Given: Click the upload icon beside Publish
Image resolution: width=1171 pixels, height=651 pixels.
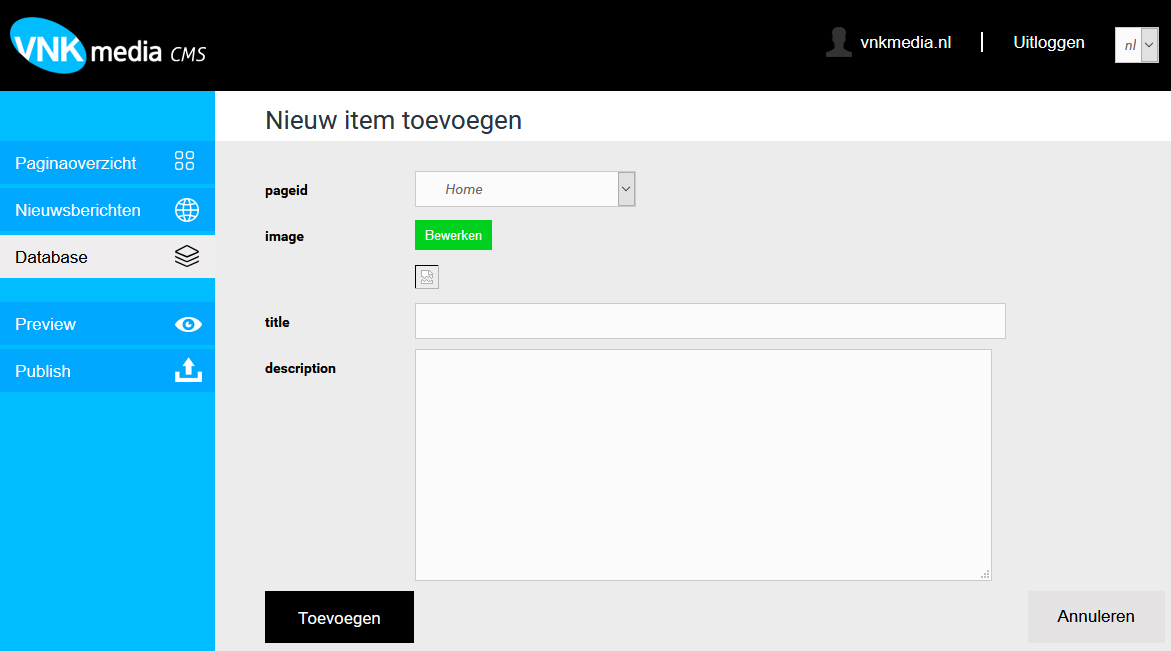Looking at the screenshot, I should [x=188, y=371].
